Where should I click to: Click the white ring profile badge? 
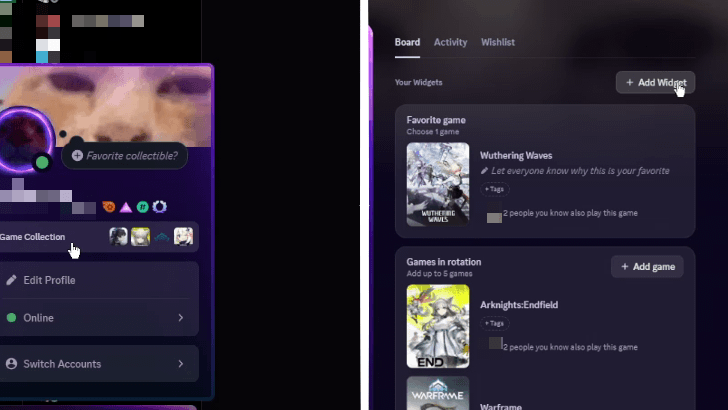coord(159,207)
